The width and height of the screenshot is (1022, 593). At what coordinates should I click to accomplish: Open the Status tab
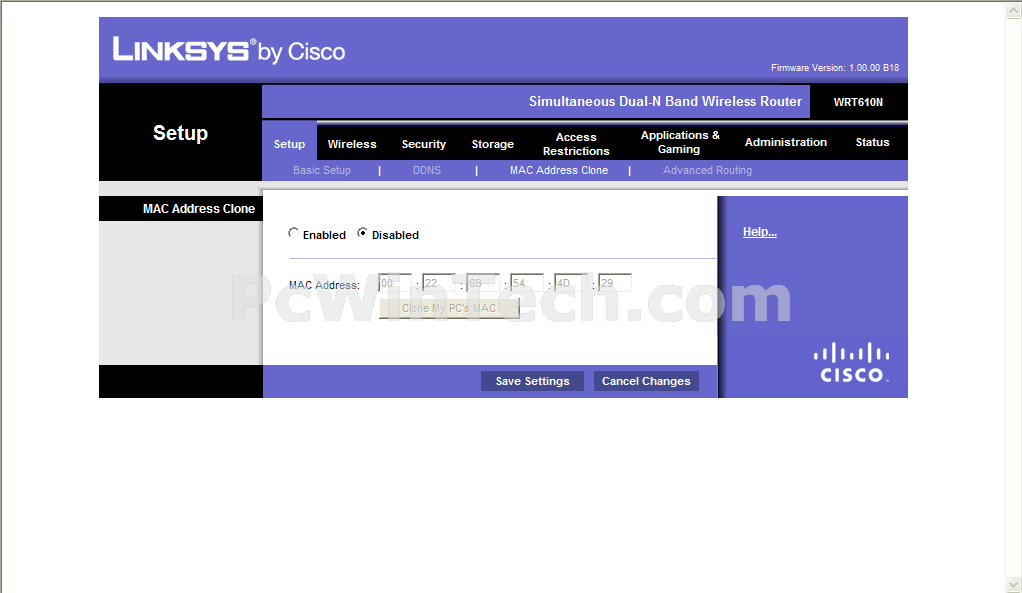click(872, 142)
